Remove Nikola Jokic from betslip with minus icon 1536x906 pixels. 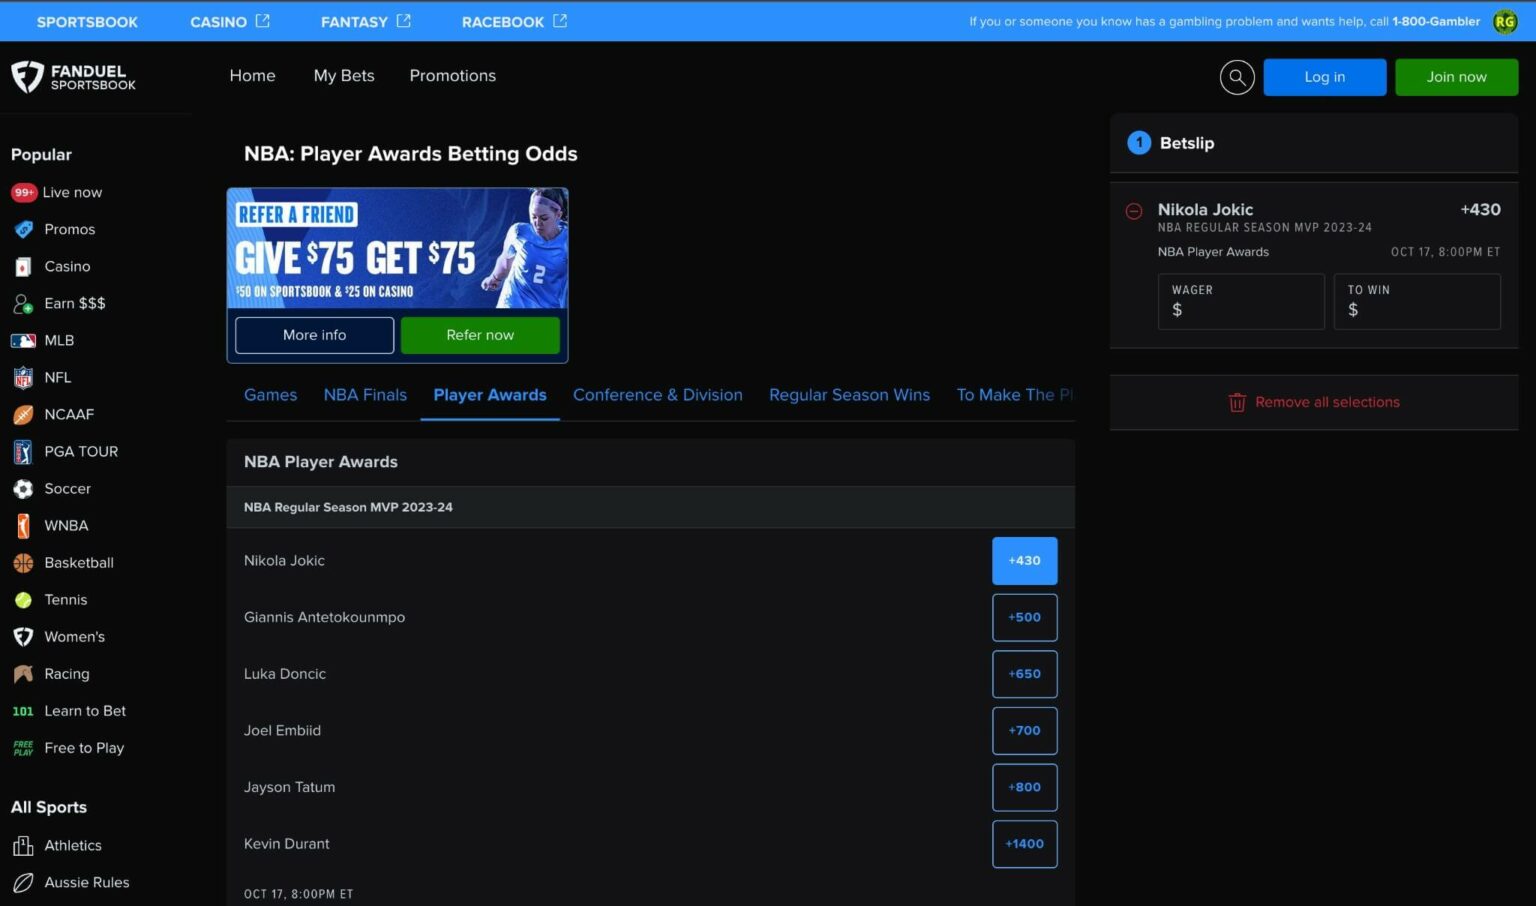coord(1134,211)
